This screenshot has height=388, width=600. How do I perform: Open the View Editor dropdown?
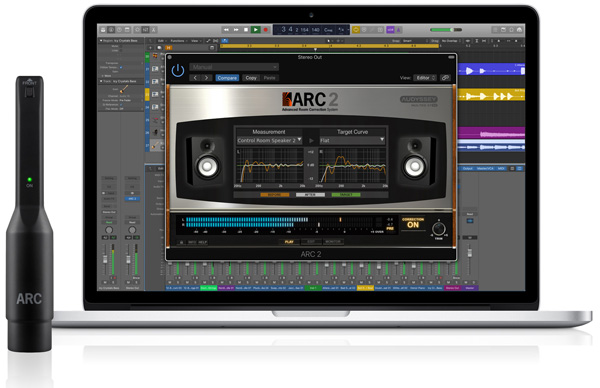tap(425, 78)
